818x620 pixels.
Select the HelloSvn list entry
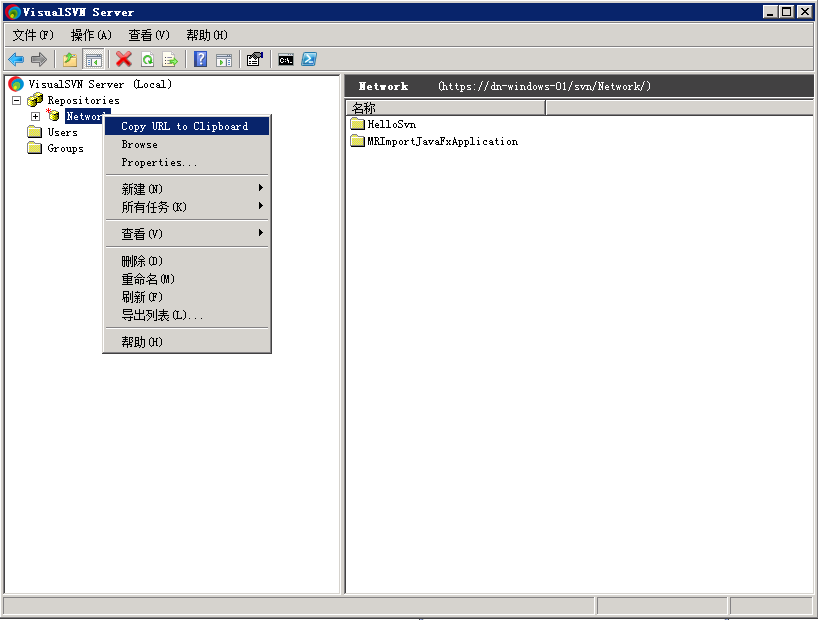392,124
